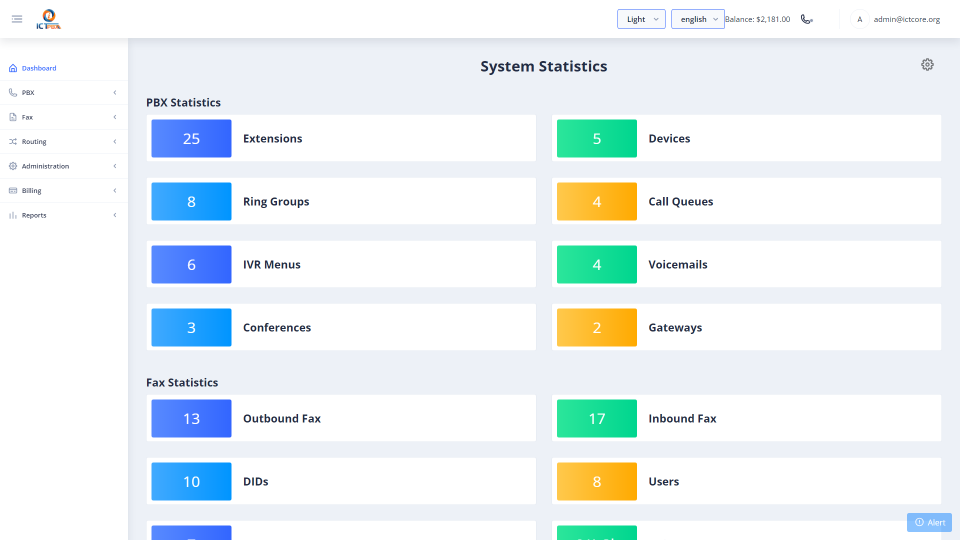Click the Extensions label
The width and height of the screenshot is (960, 540).
click(272, 138)
